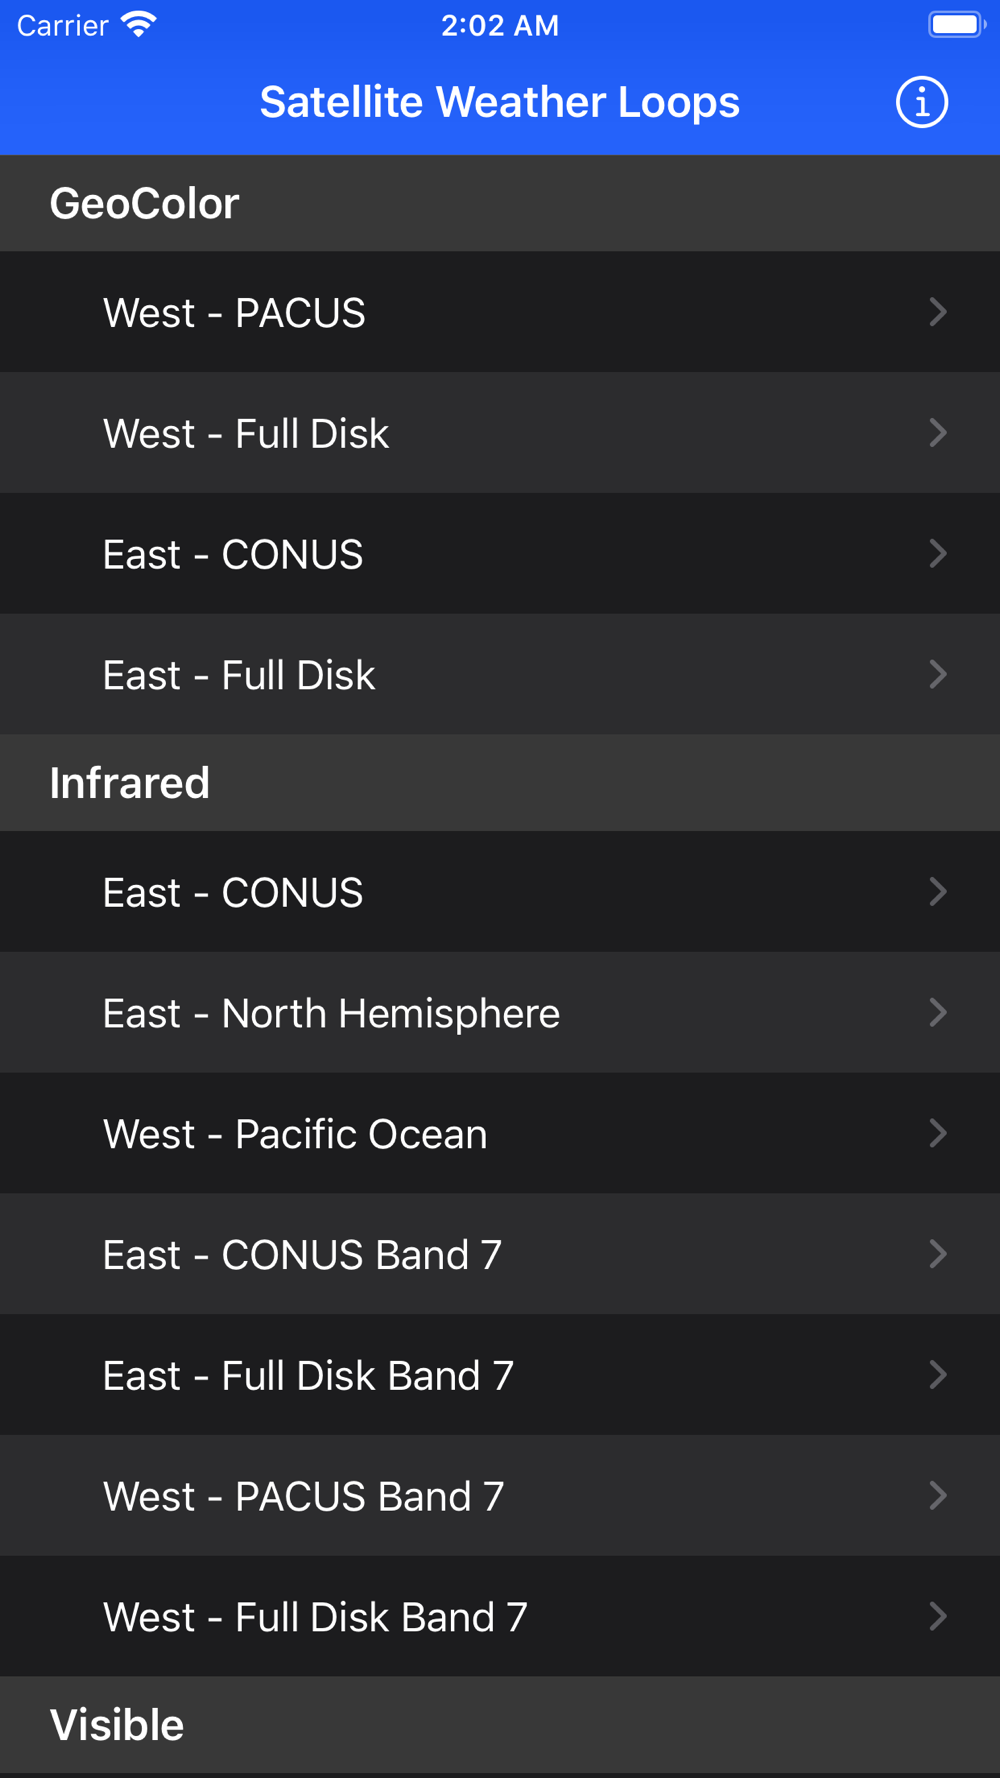Screen dimensions: 1000x1778
Task: Tap chevron beside East - North Hemisphere
Action: click(x=938, y=1012)
